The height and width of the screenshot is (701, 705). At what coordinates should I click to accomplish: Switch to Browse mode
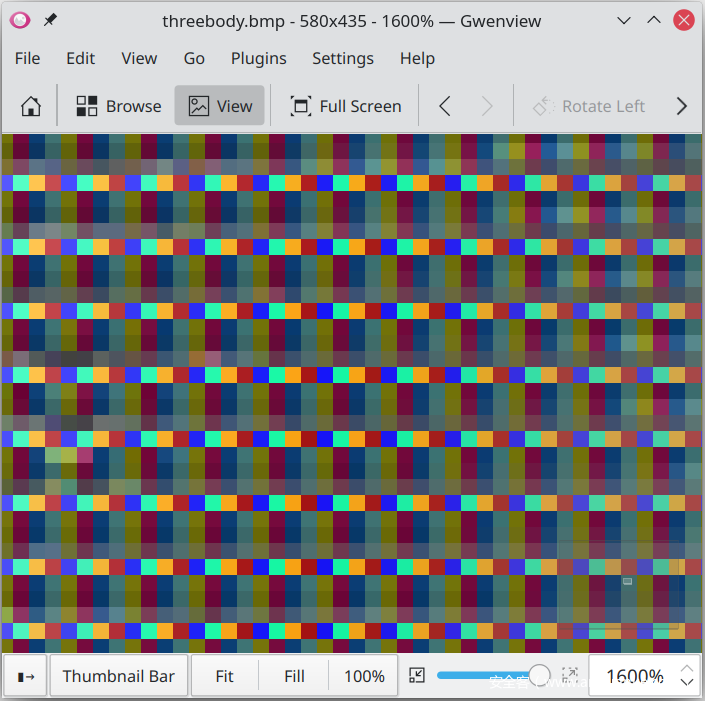(x=119, y=106)
